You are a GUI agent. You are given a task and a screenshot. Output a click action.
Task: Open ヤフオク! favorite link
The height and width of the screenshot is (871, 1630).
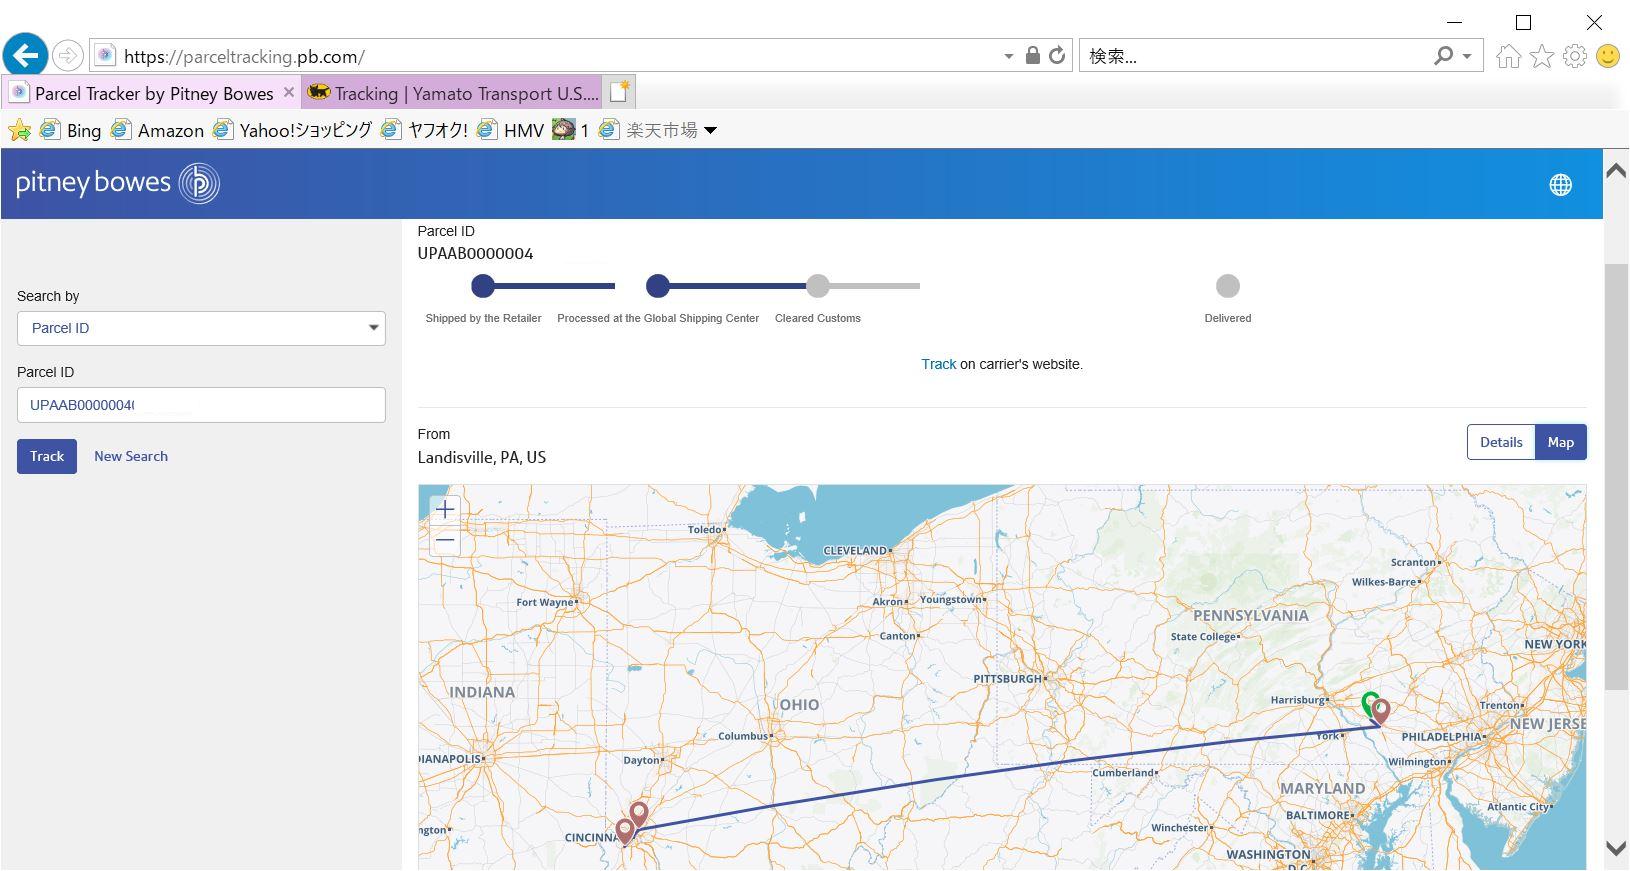click(x=424, y=130)
